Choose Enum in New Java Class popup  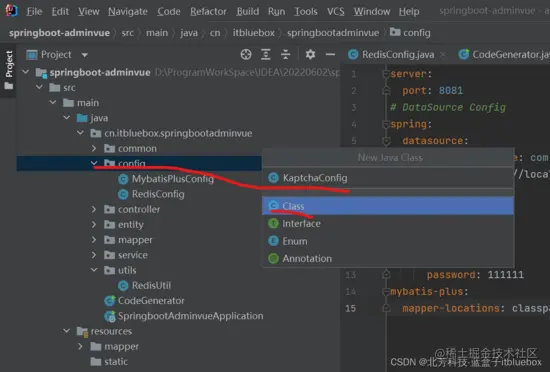(388, 241)
